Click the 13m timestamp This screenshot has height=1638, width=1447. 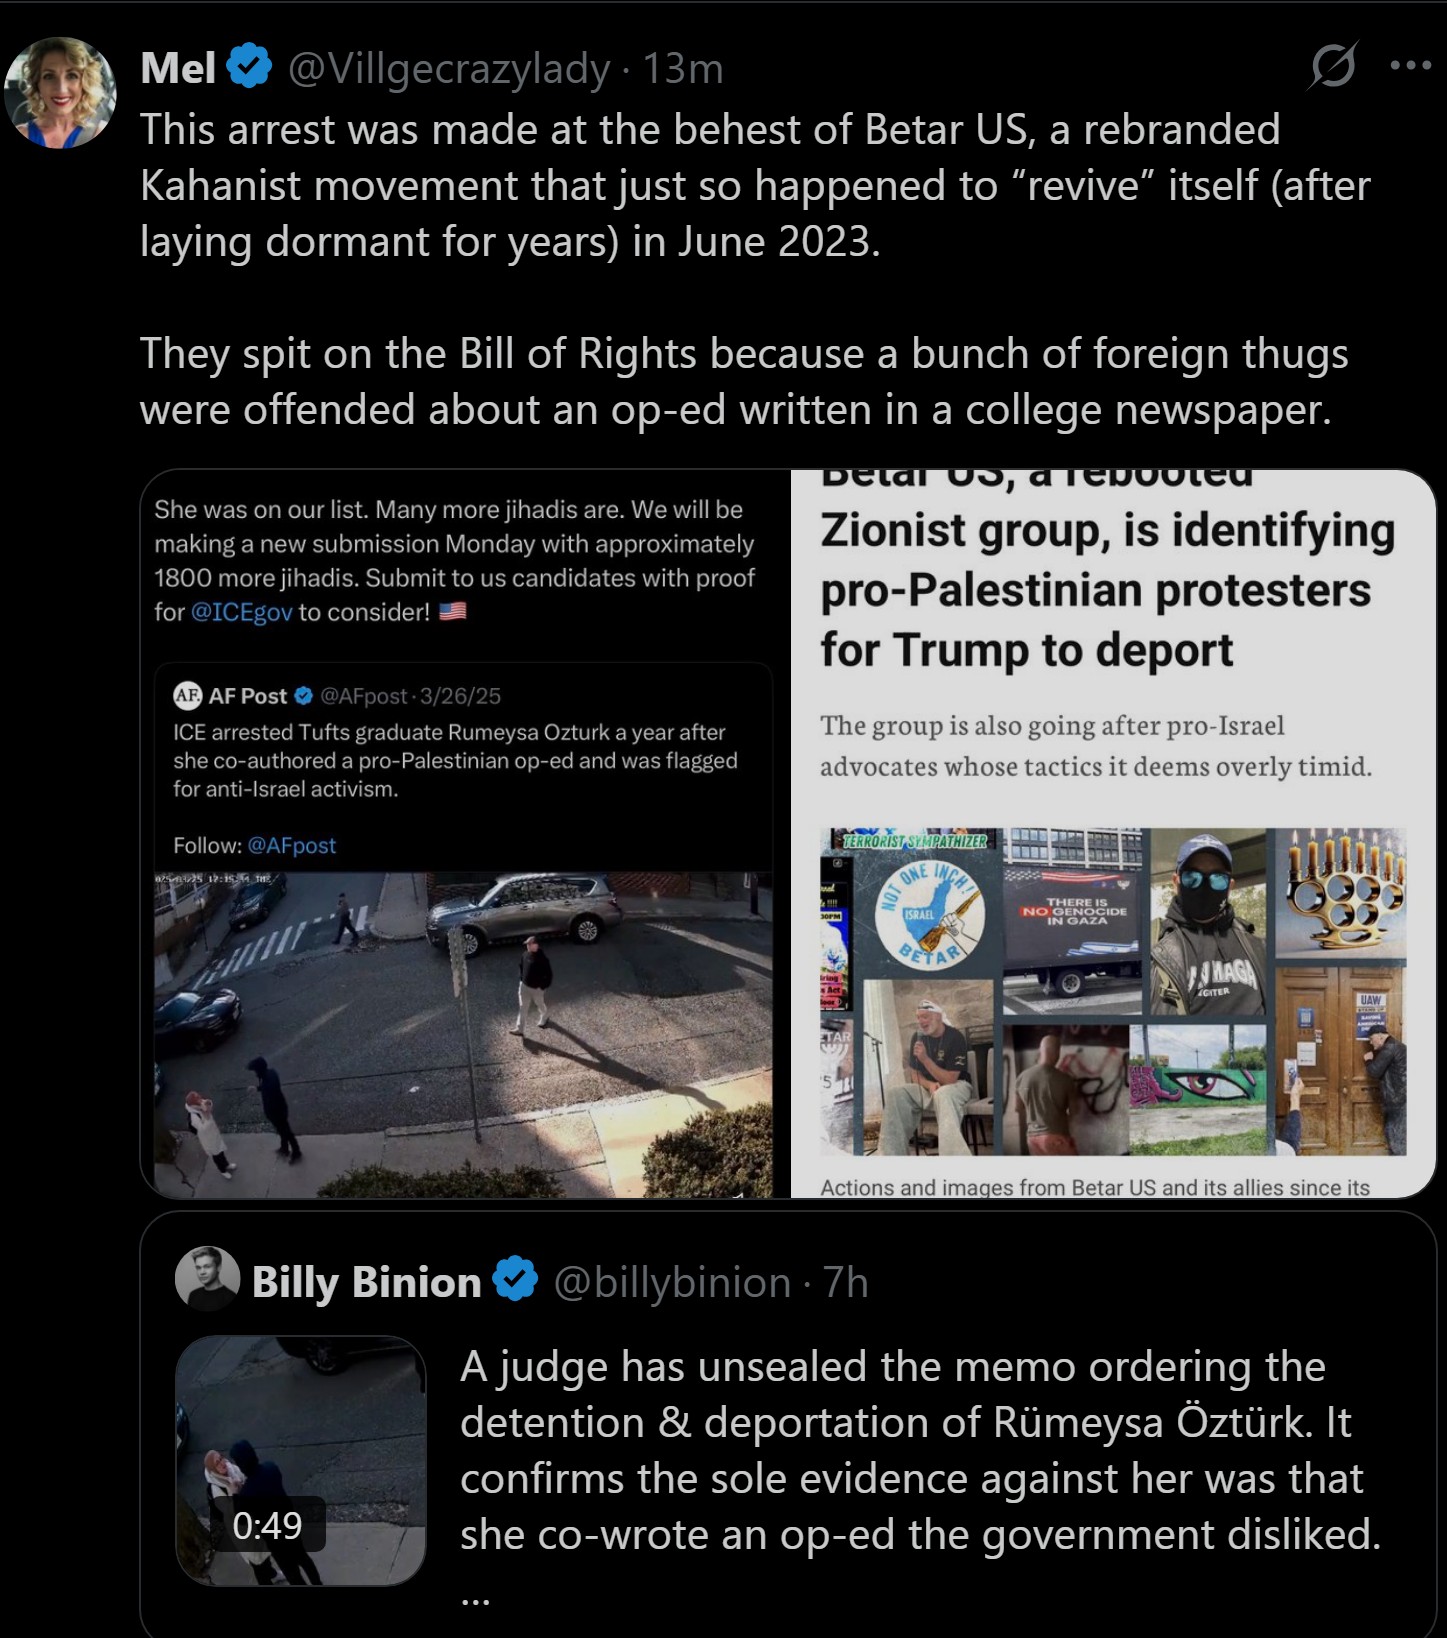(x=682, y=69)
